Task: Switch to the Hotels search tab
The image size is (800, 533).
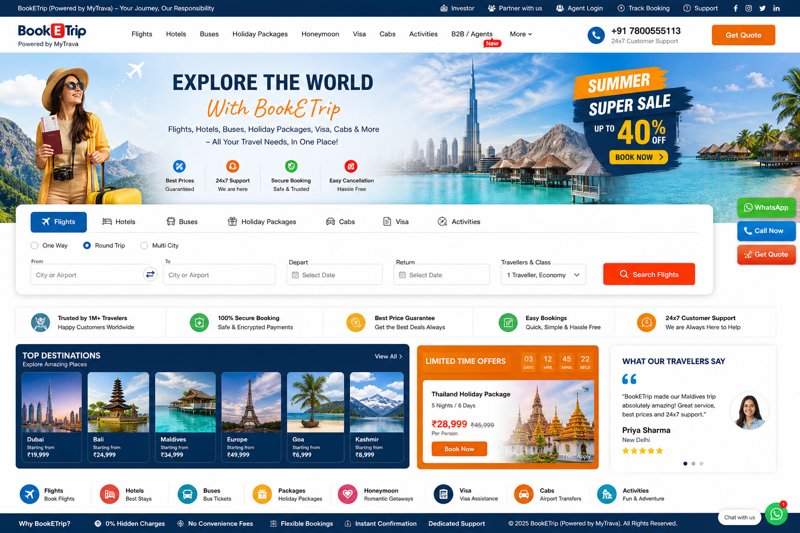Action: click(119, 222)
